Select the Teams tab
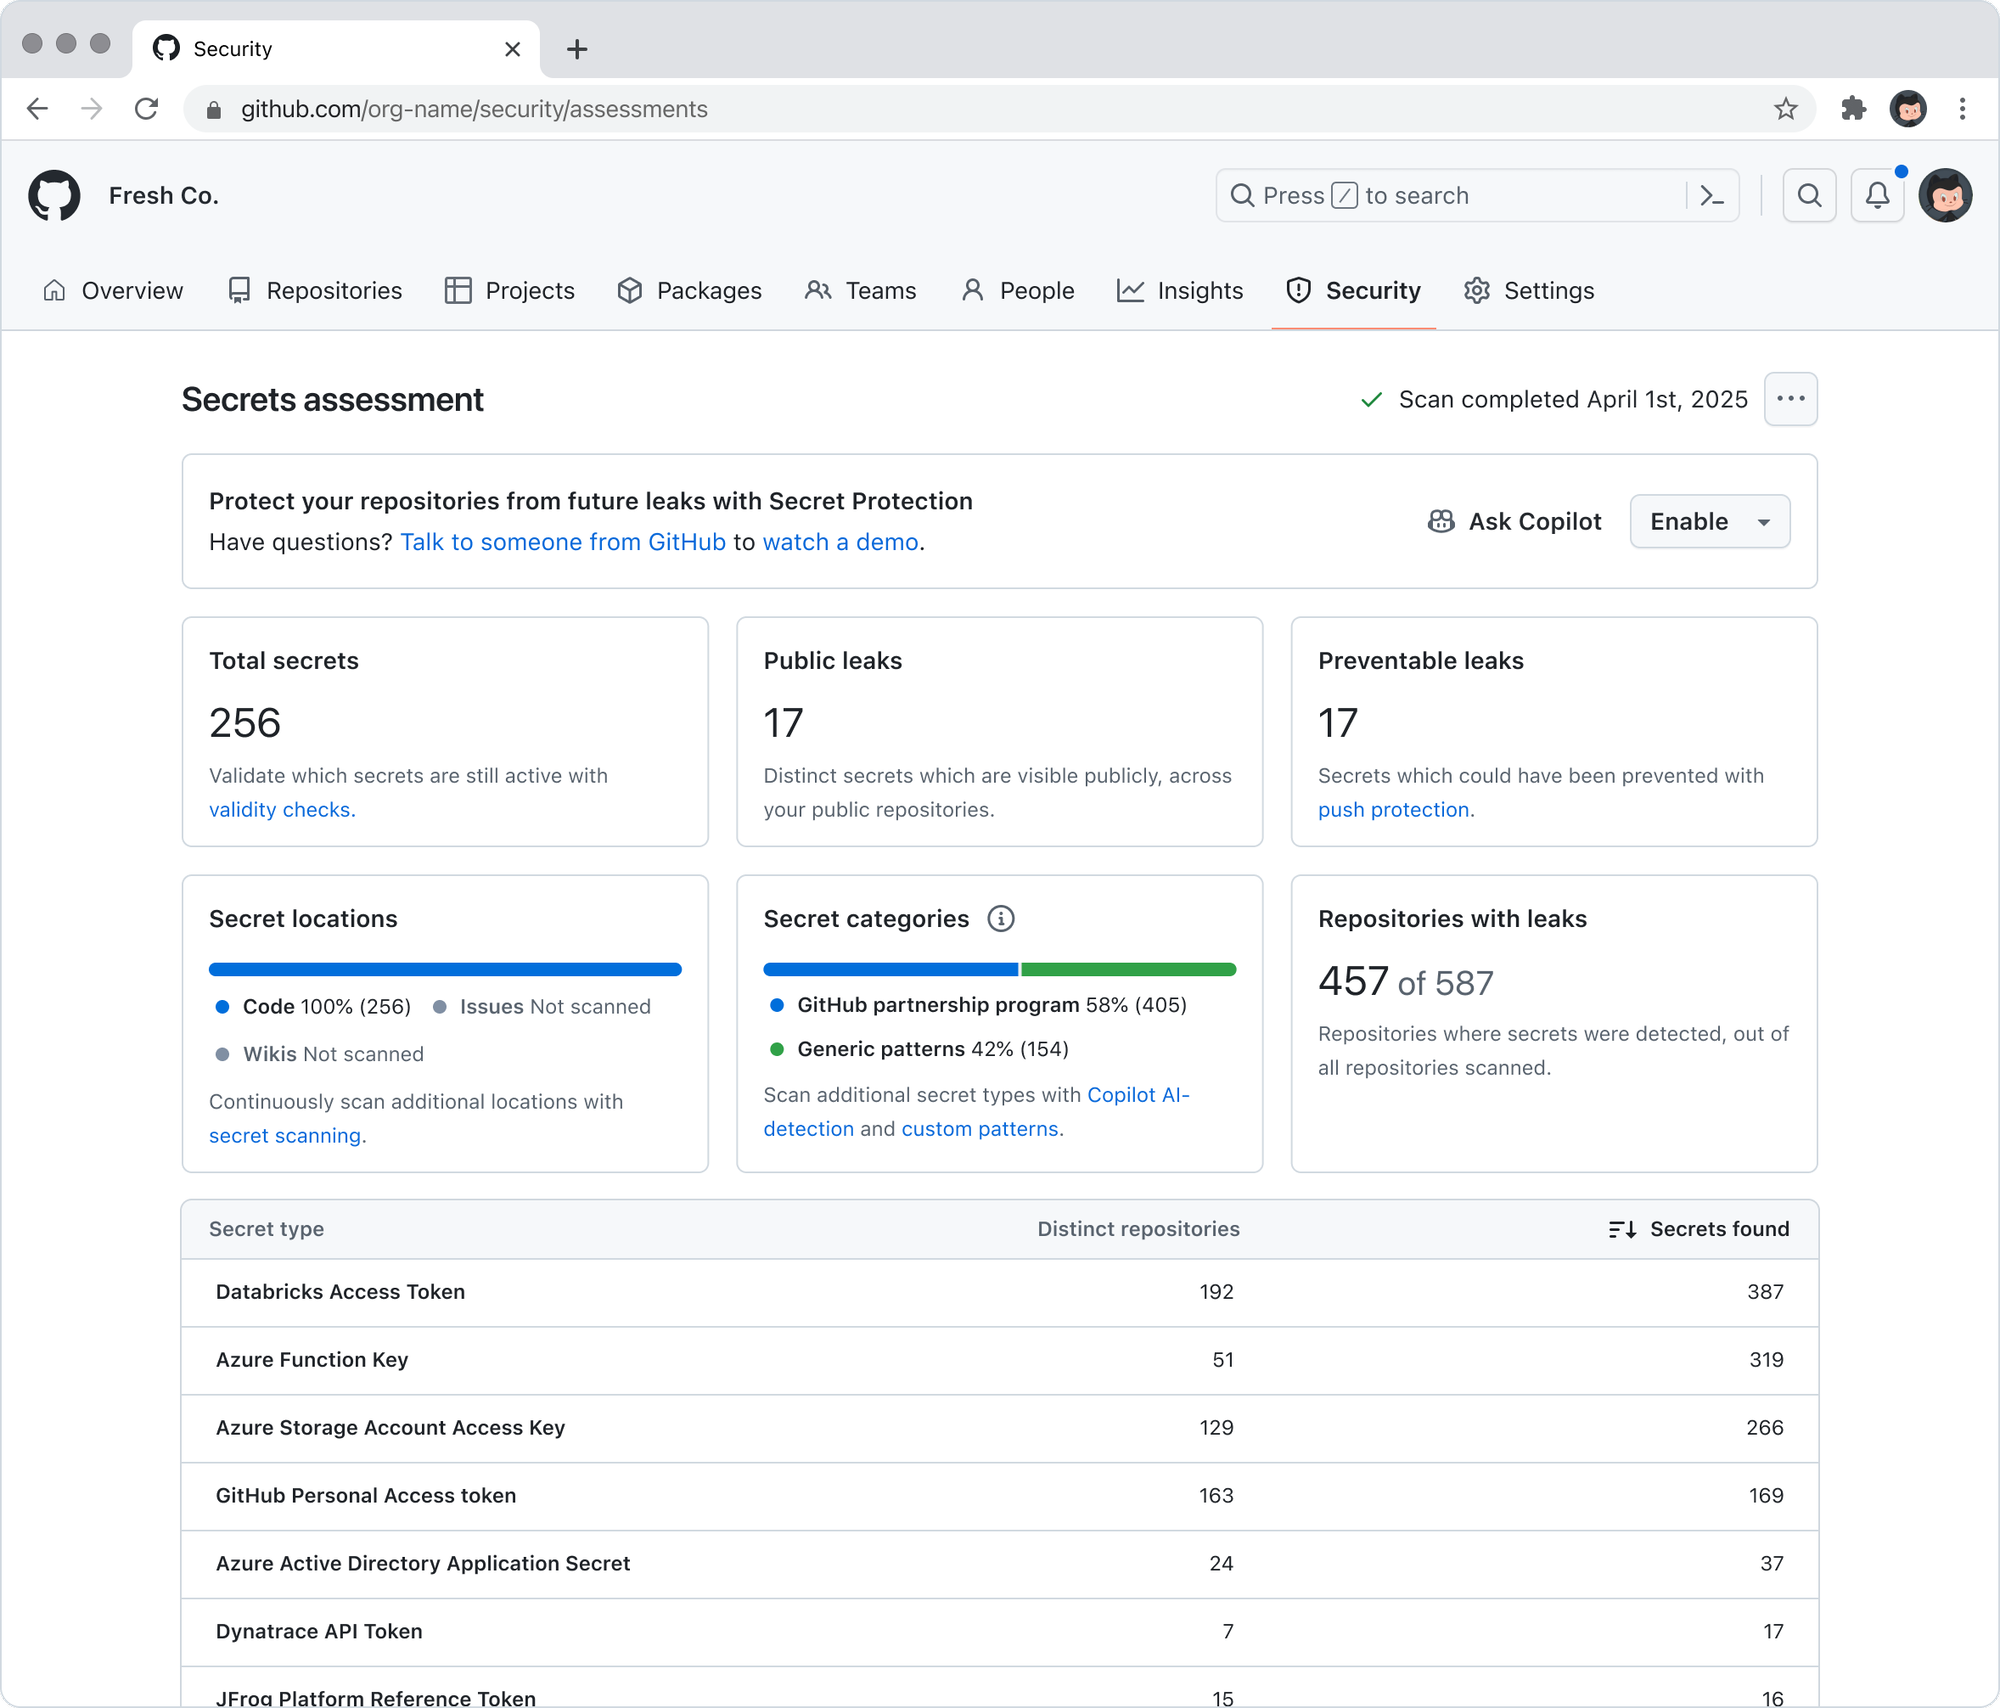 [x=860, y=290]
